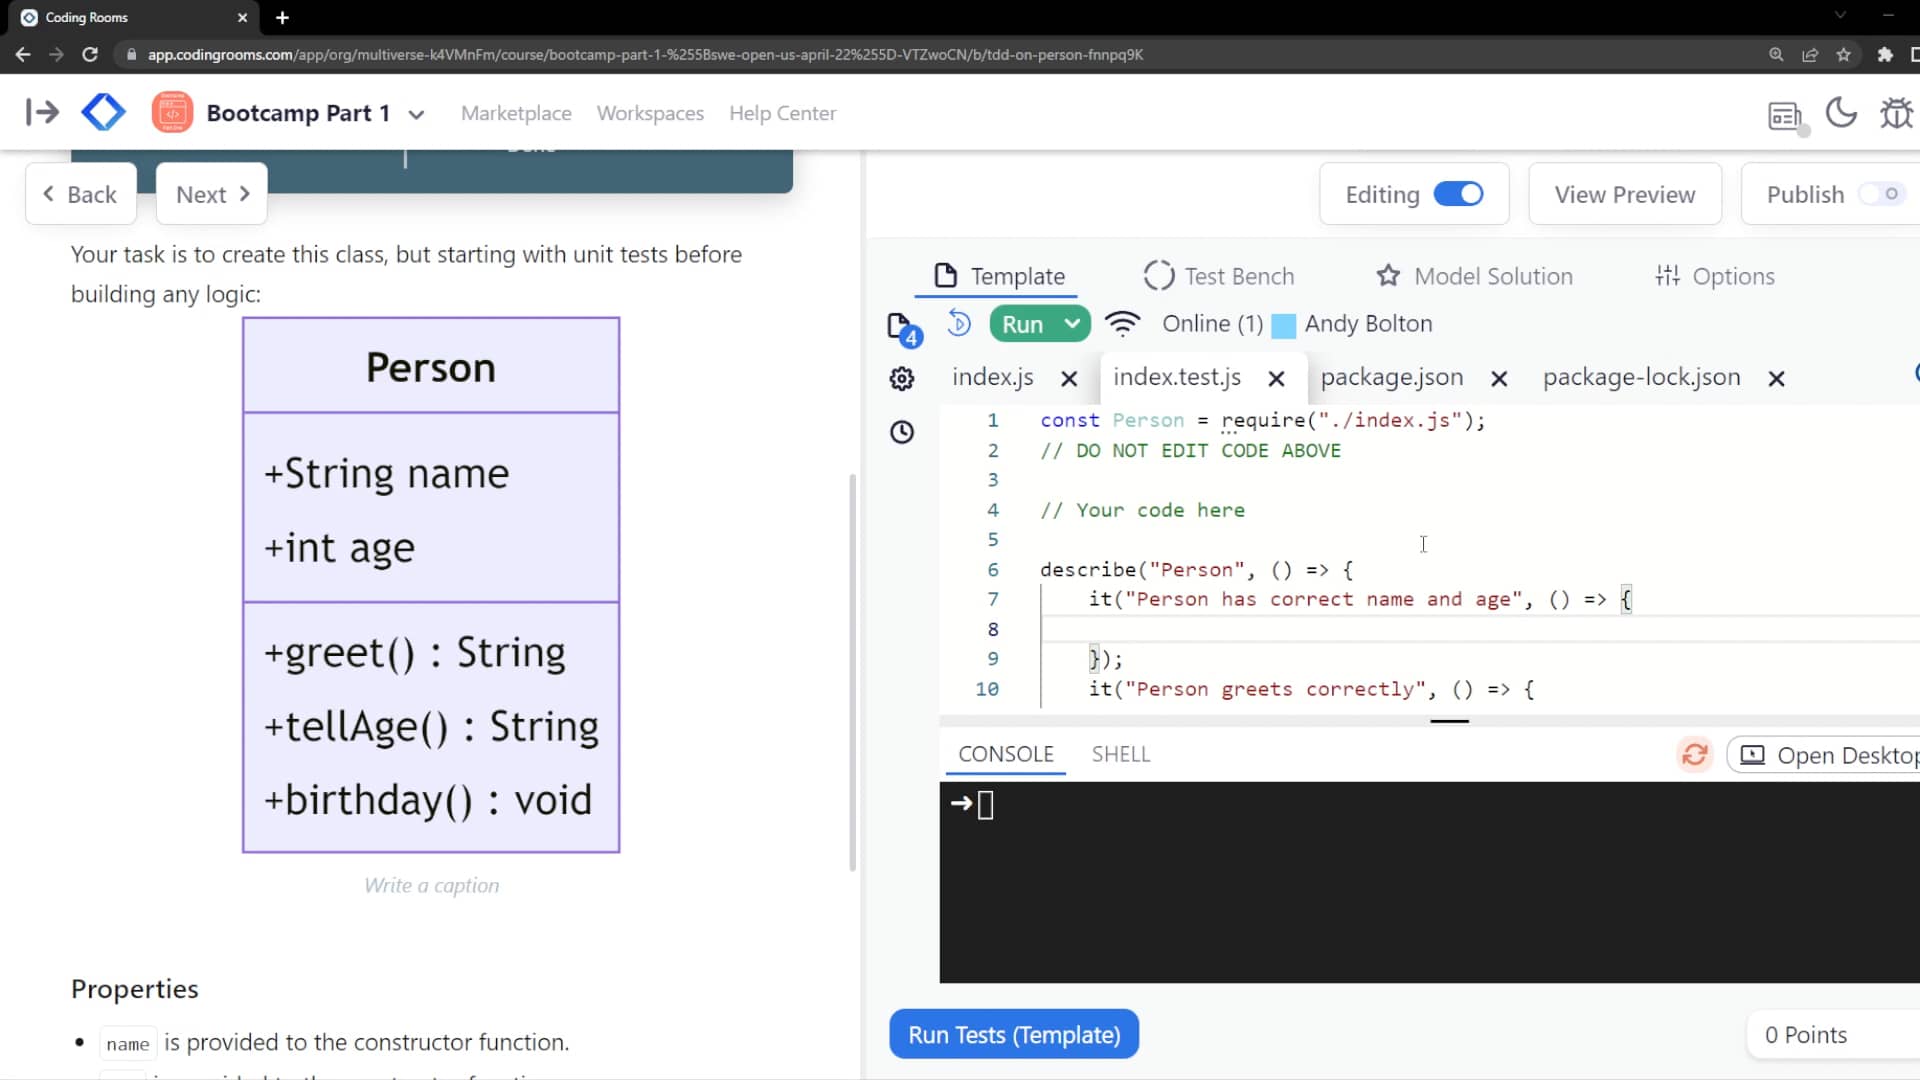1920x1080 pixels.
Task: Click the reset code icon beside Run
Action: [x=959, y=323]
